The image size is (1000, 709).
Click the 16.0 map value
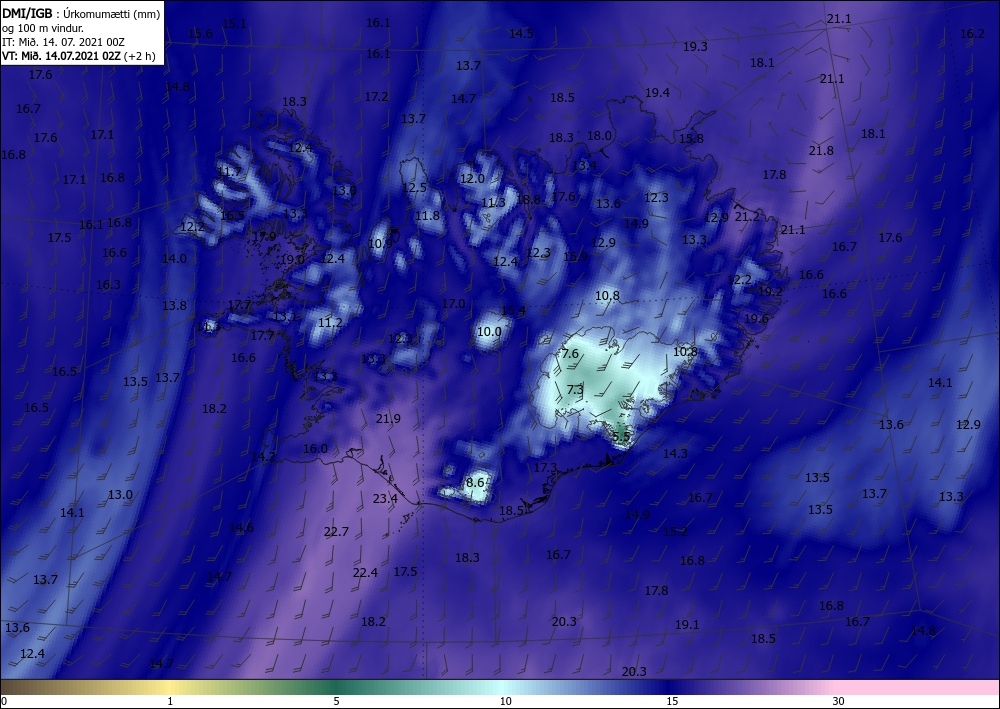315,448
